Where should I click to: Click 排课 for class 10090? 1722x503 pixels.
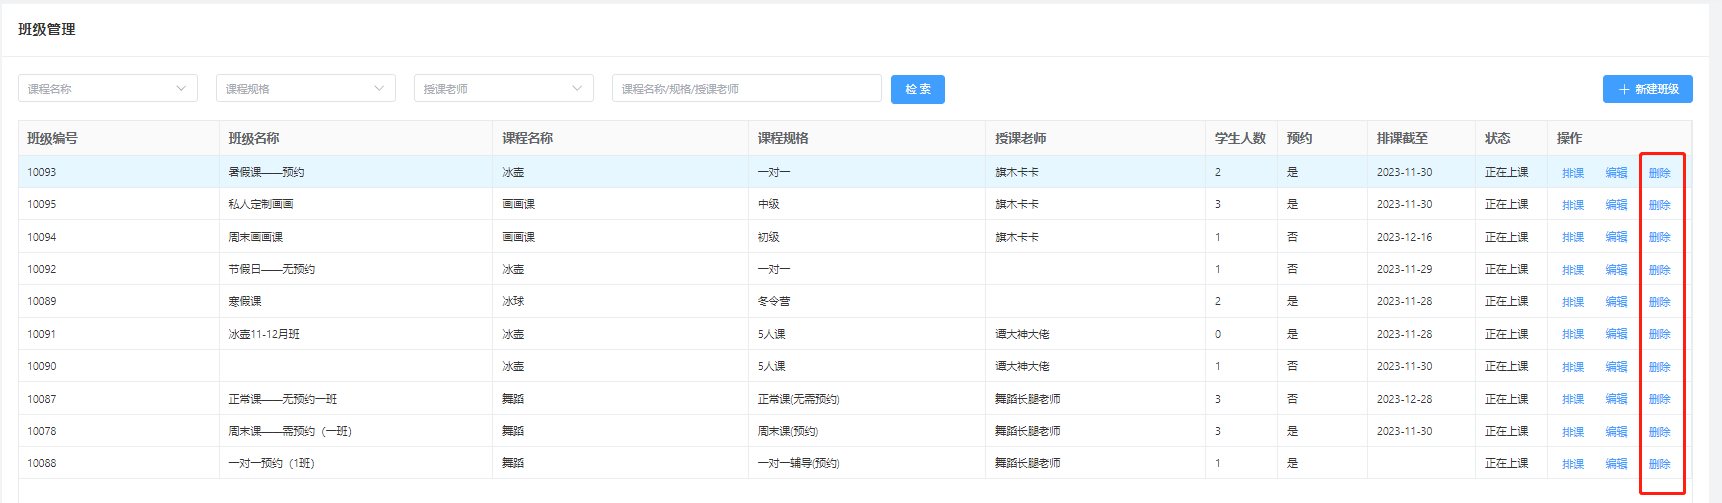coord(1573,367)
